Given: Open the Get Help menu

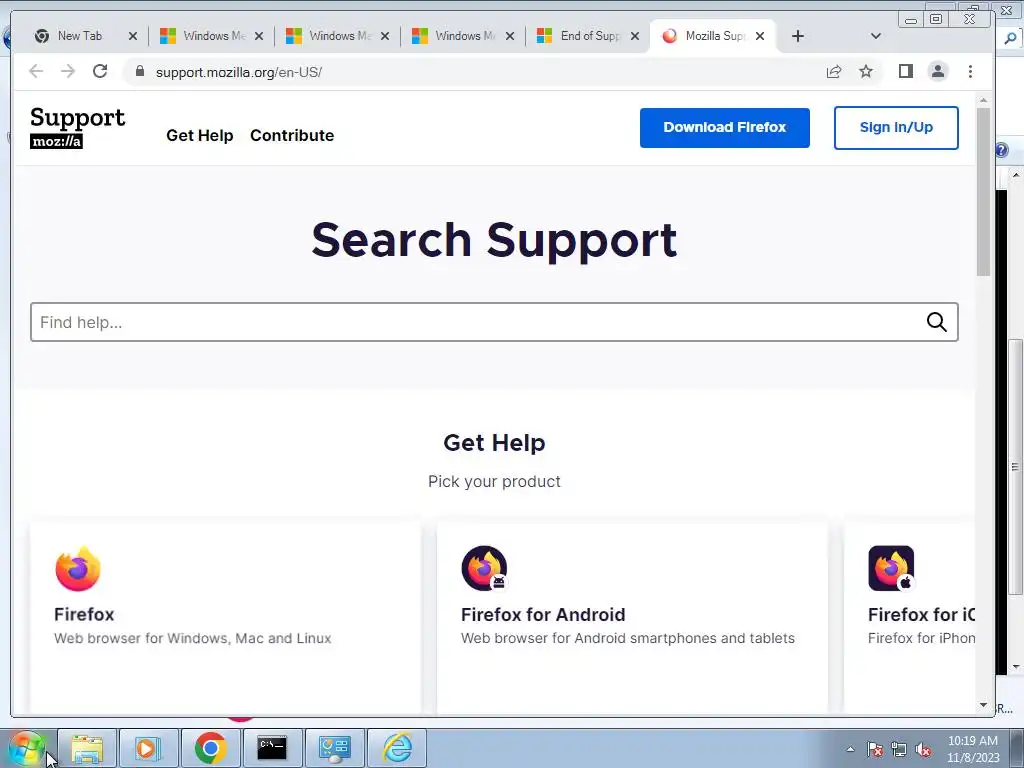Looking at the screenshot, I should pyautogui.click(x=200, y=135).
